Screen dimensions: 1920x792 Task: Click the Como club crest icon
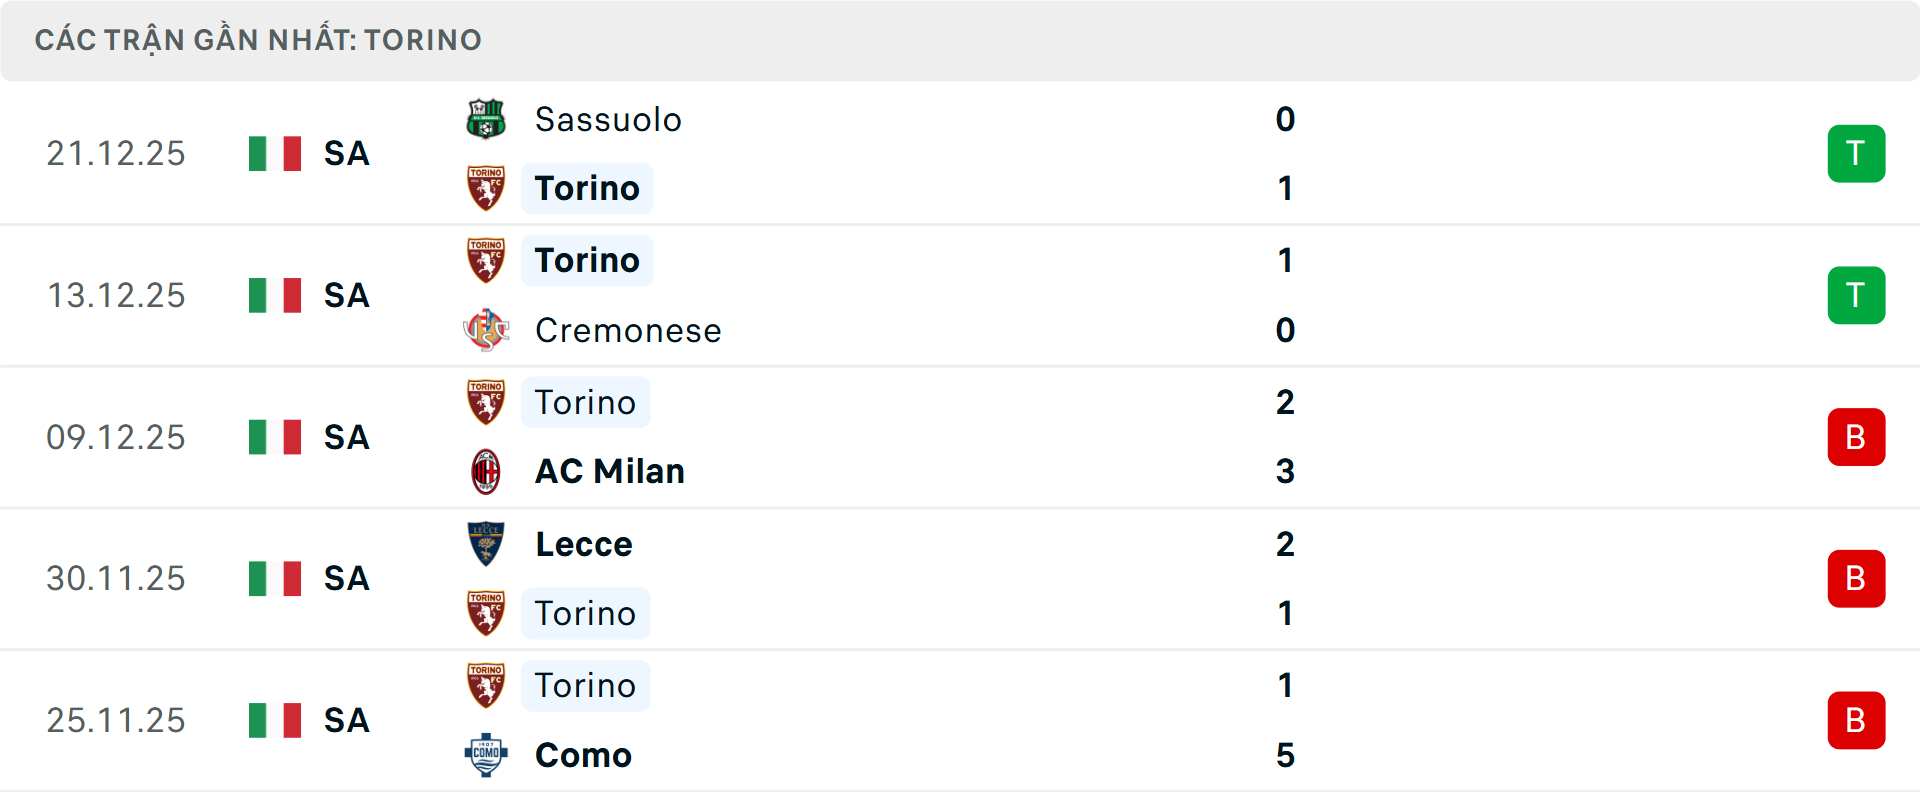click(x=486, y=755)
